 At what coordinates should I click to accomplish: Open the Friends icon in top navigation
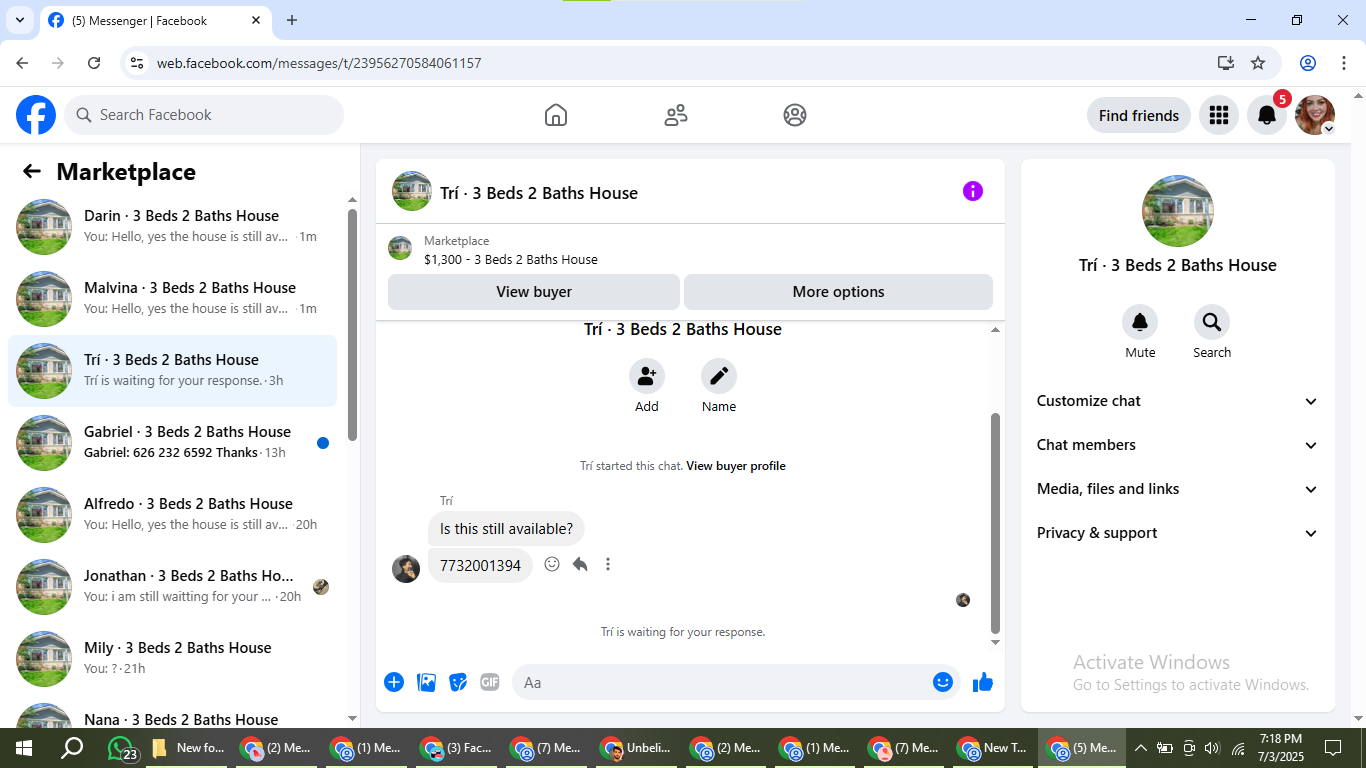pyautogui.click(x=676, y=115)
